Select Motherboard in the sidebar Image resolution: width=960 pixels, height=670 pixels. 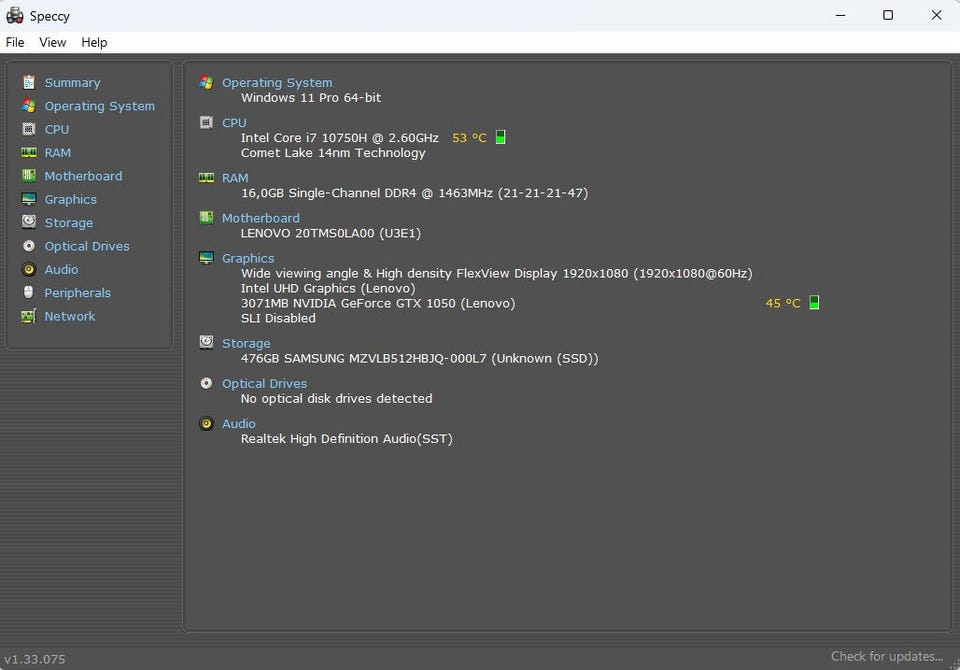83,176
